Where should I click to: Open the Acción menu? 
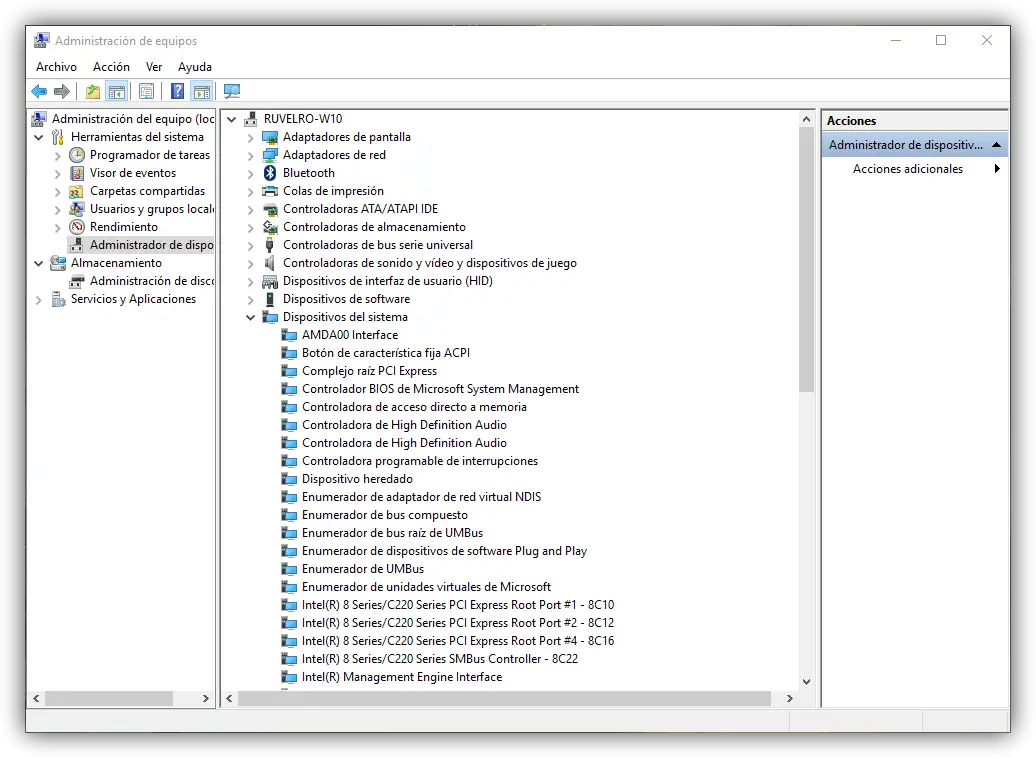point(111,67)
